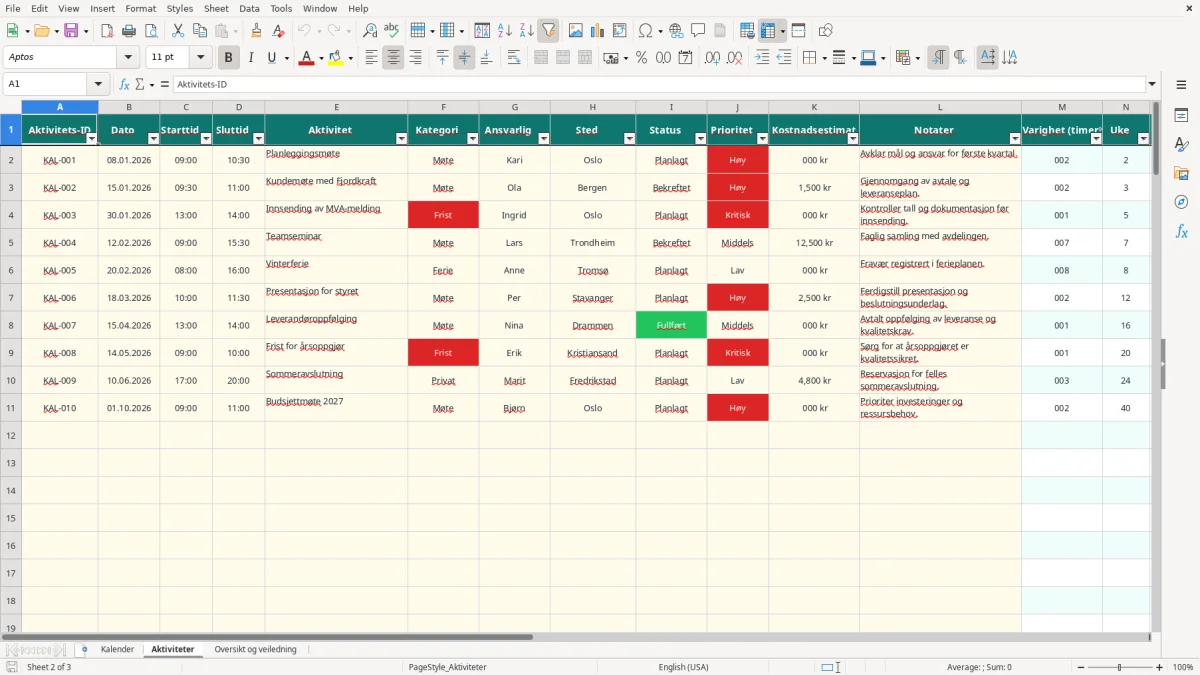
Task: Open the Status column filter dropdown
Action: coord(700,139)
